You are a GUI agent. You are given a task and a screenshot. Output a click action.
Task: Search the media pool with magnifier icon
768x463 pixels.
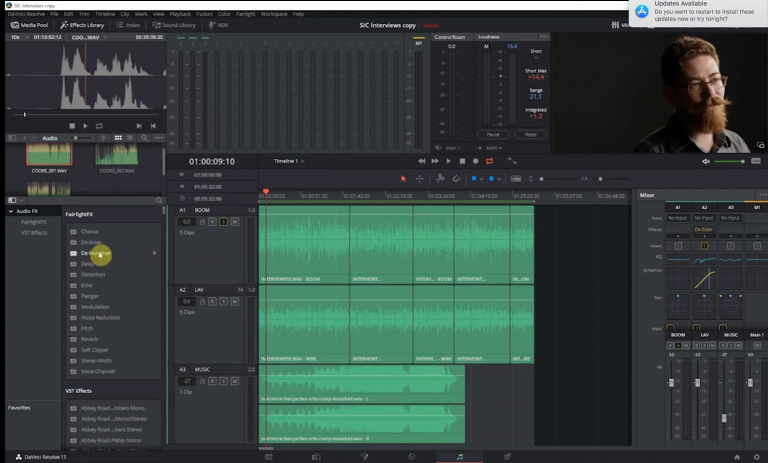[x=144, y=138]
